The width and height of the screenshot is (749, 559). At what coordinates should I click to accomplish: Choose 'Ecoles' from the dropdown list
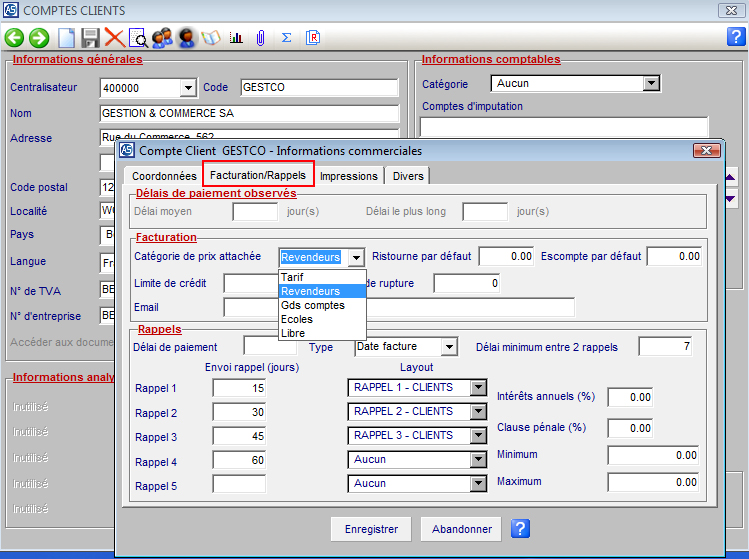297,319
